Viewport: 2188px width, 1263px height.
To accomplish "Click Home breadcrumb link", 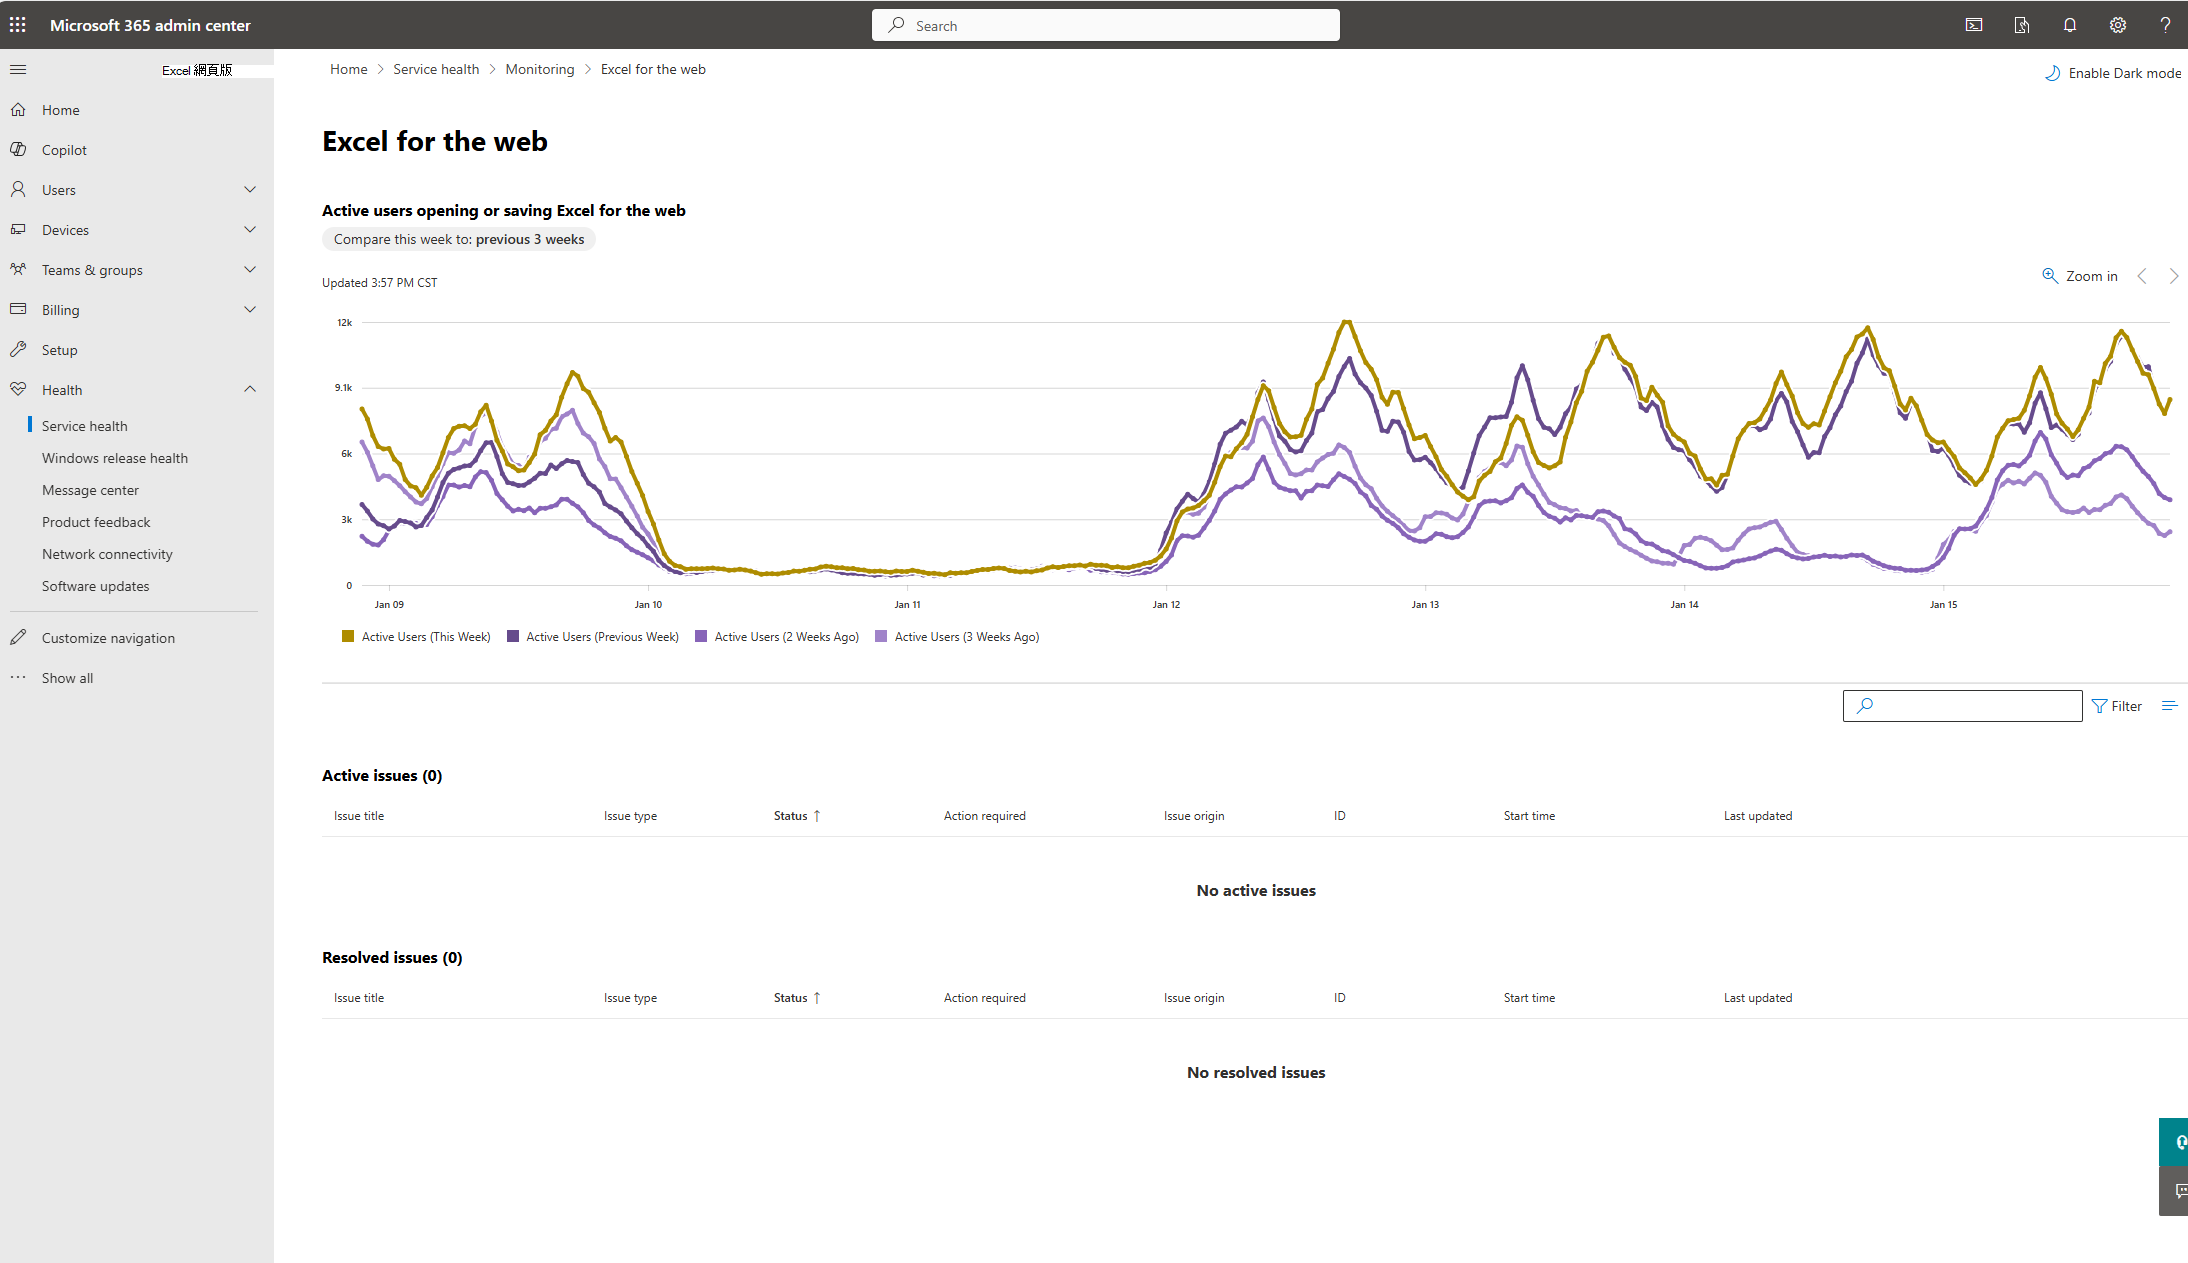I will pos(349,69).
